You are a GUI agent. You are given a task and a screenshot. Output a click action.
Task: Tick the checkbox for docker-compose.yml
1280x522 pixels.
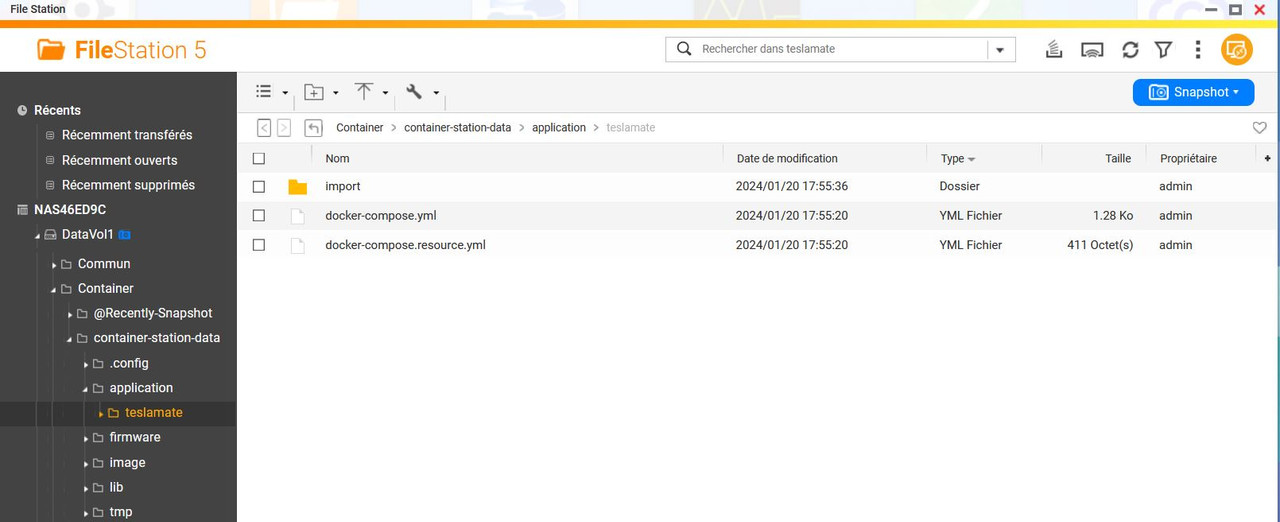coord(259,216)
